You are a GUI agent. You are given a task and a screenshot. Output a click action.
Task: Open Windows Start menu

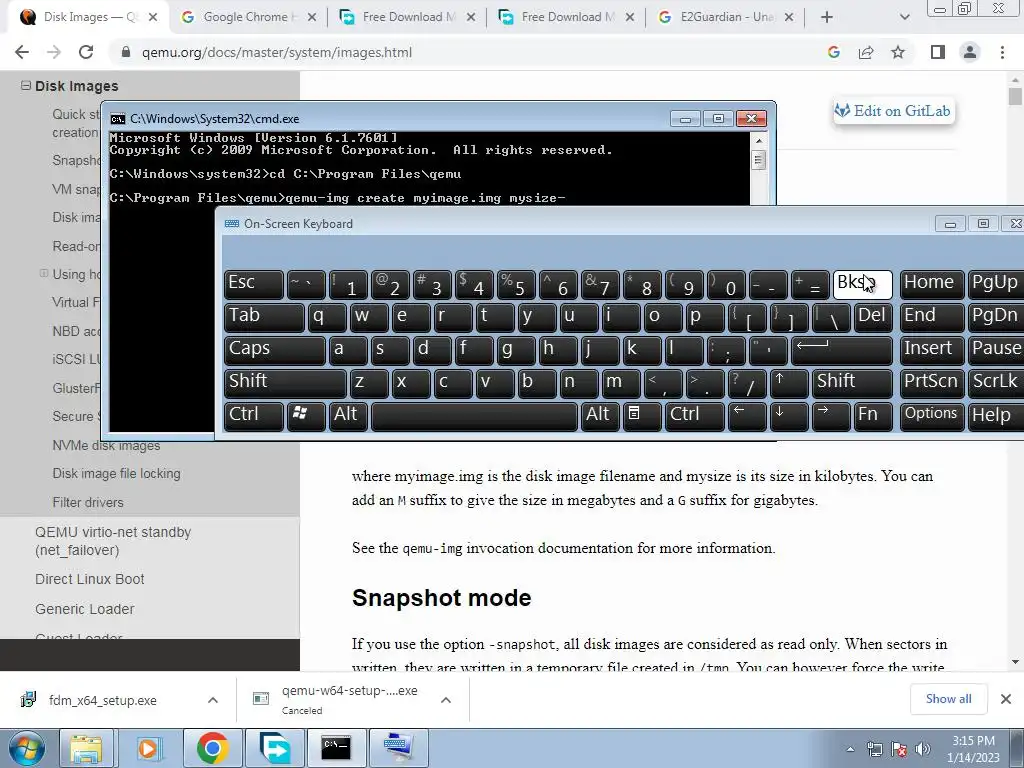point(27,748)
